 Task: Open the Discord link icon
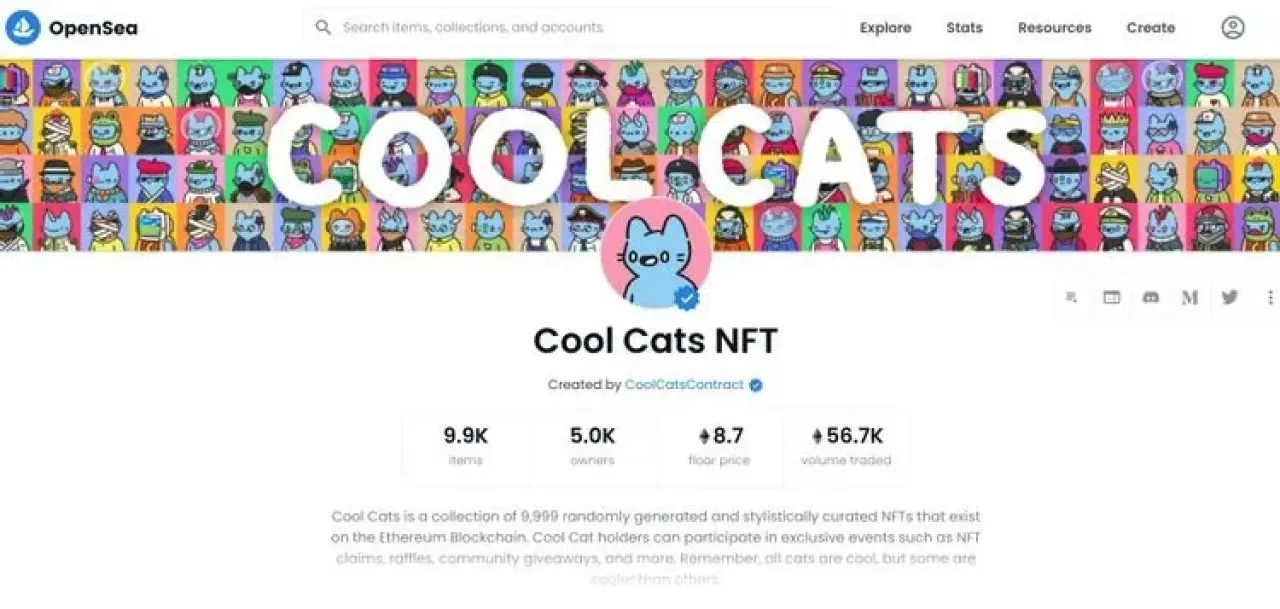[x=1150, y=297]
